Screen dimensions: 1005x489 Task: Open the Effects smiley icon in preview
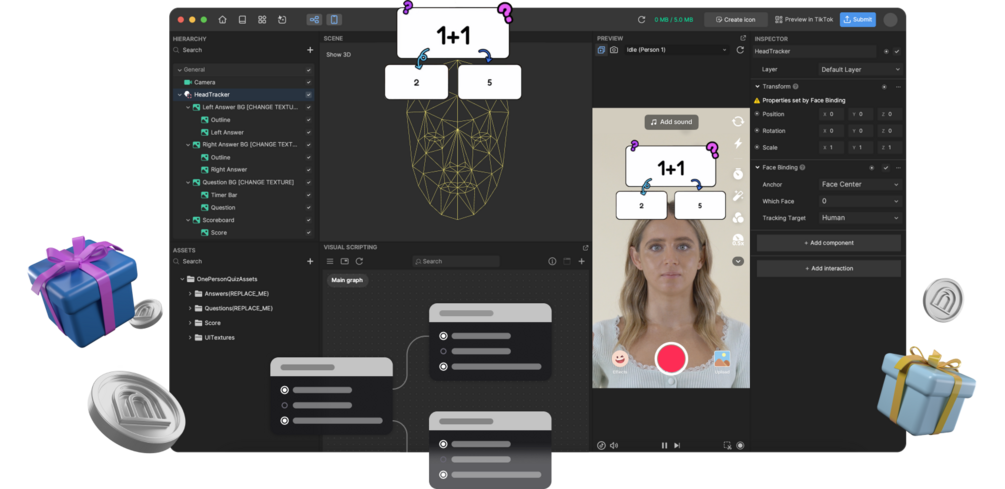pyautogui.click(x=619, y=360)
